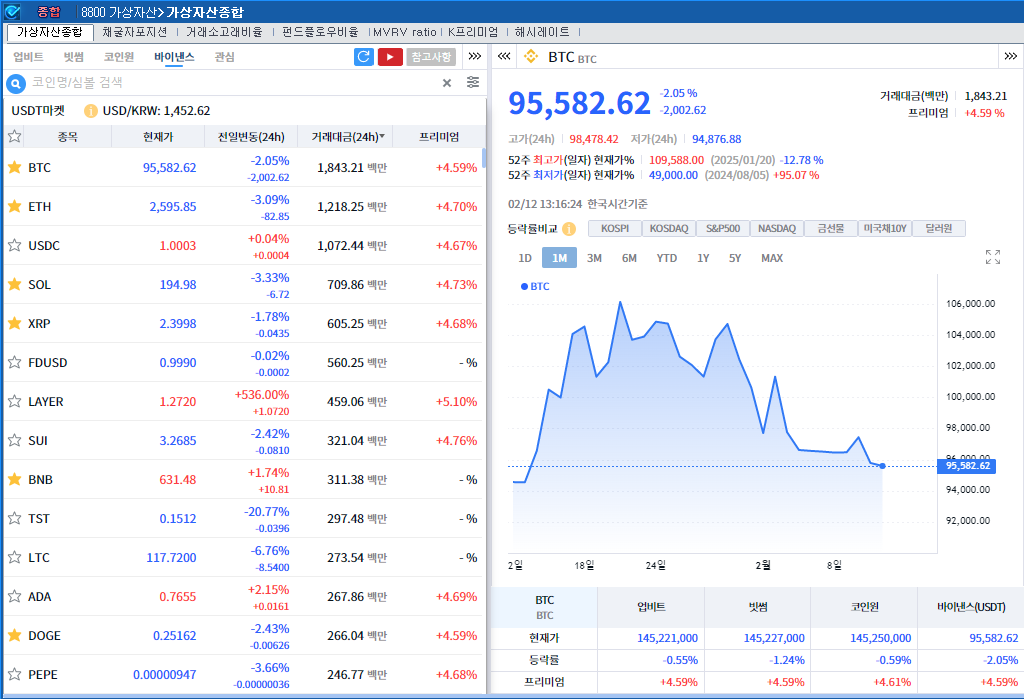This screenshot has height=699, width=1024.
Task: Expand the chart to fullscreen via corner icon
Action: [992, 257]
